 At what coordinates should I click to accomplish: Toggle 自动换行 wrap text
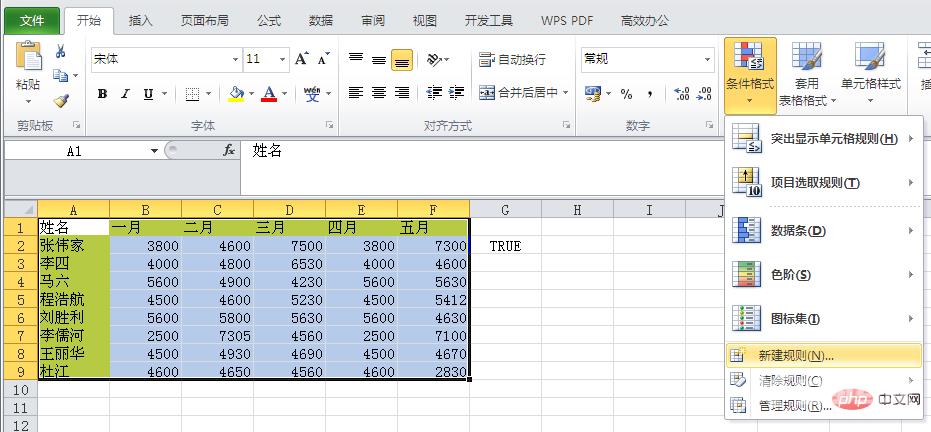512,59
